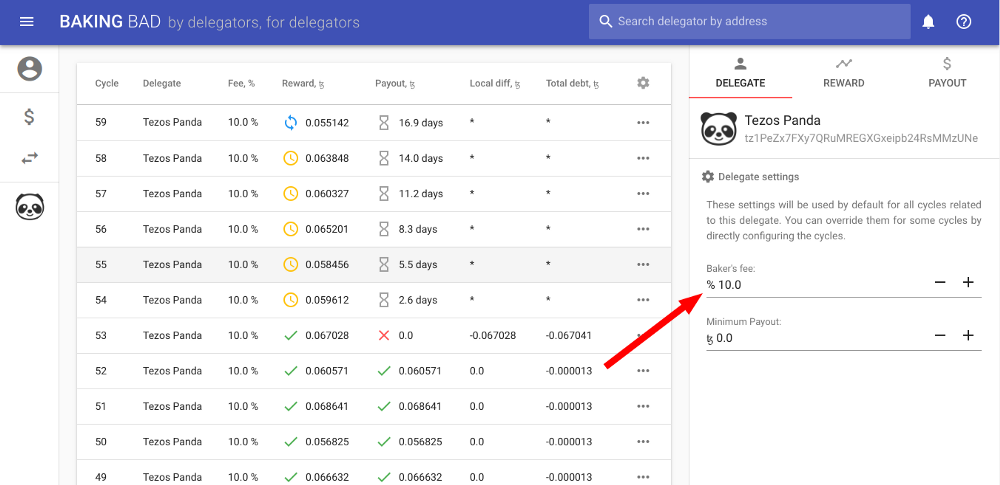Click payout value 16.9 days

click(x=421, y=123)
